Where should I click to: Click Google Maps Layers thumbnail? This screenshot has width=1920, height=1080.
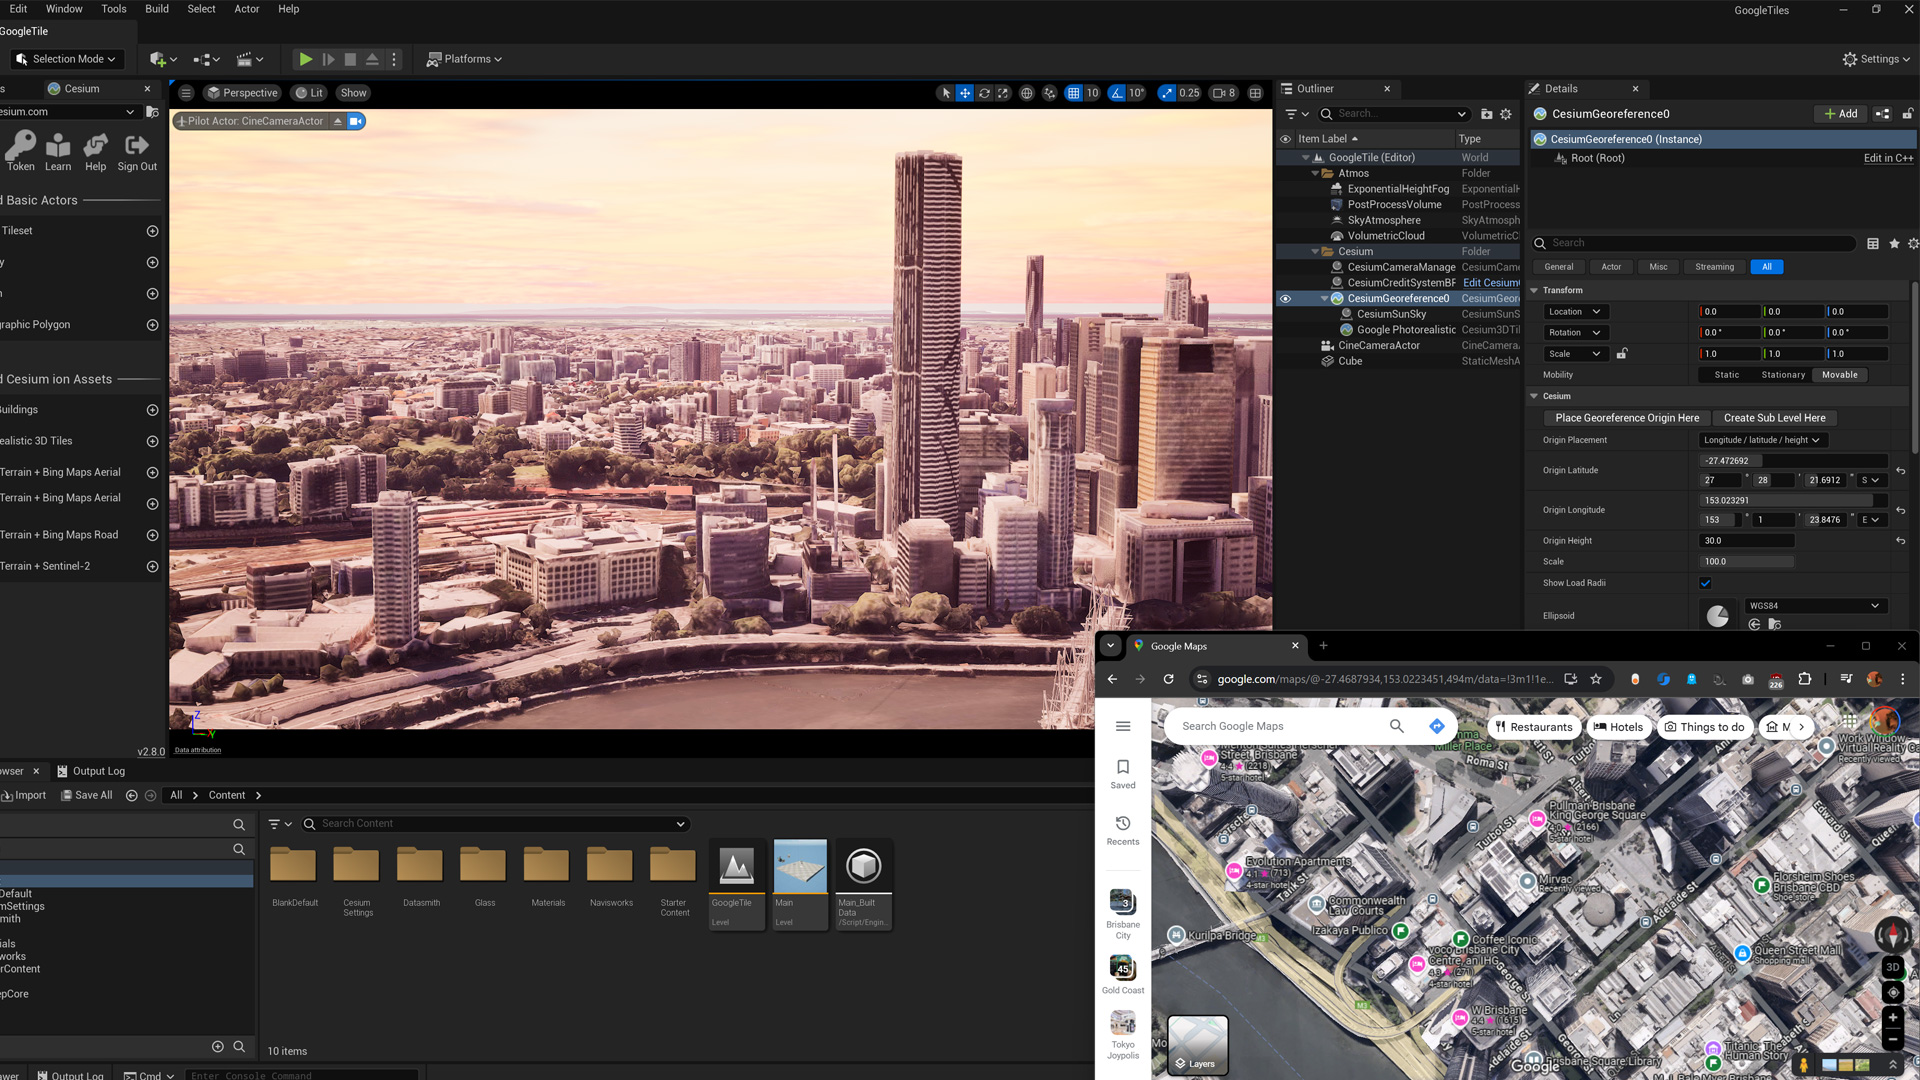(1198, 1044)
